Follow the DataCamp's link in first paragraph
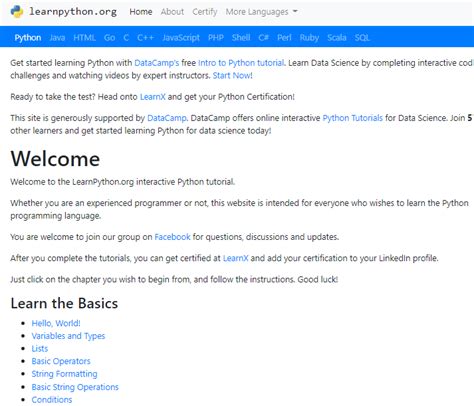Viewport: 474px width, 406px height. (157, 63)
